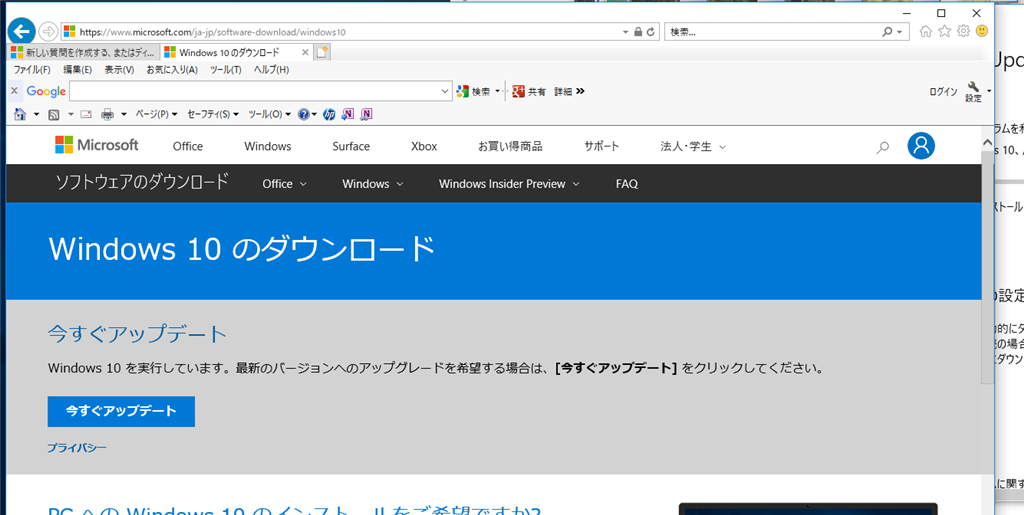Click the command bar Home icon
Screen dimensions: 1024x515
(x=20, y=114)
